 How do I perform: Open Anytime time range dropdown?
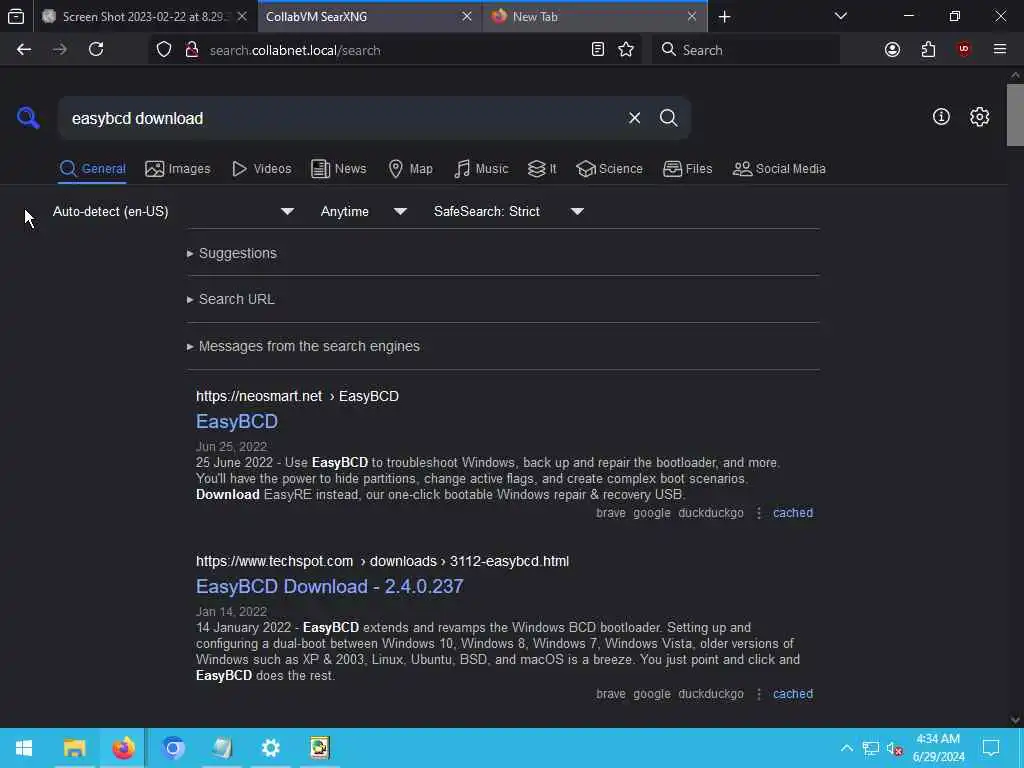coord(363,212)
